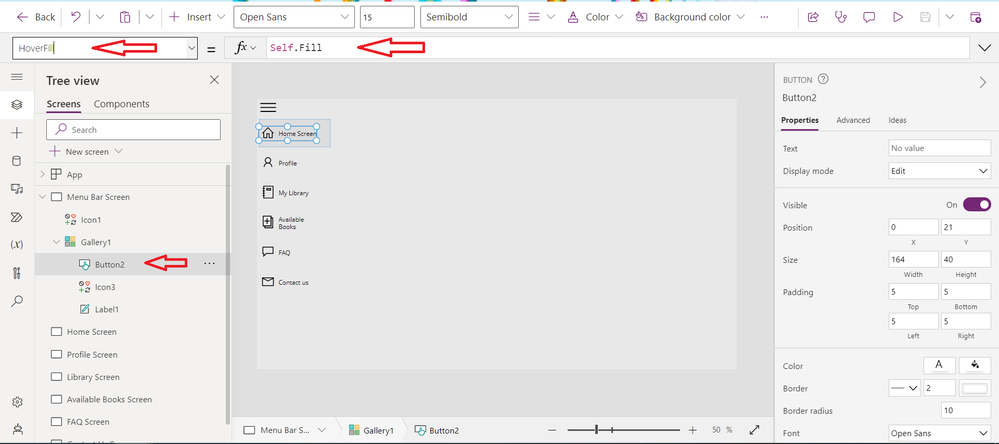The width and height of the screenshot is (999, 444).
Task: Open the Display mode dropdown
Action: coord(939,171)
